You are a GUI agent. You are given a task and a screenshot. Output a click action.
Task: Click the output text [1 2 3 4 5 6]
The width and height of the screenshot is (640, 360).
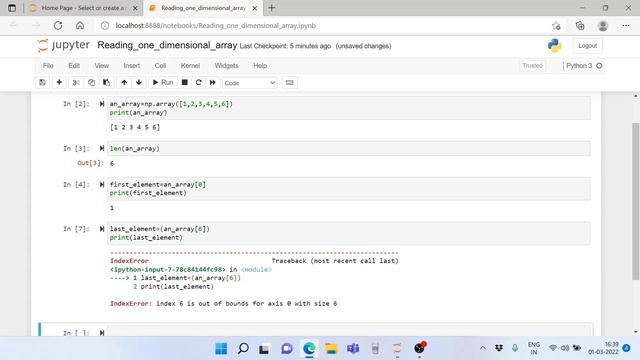135,127
